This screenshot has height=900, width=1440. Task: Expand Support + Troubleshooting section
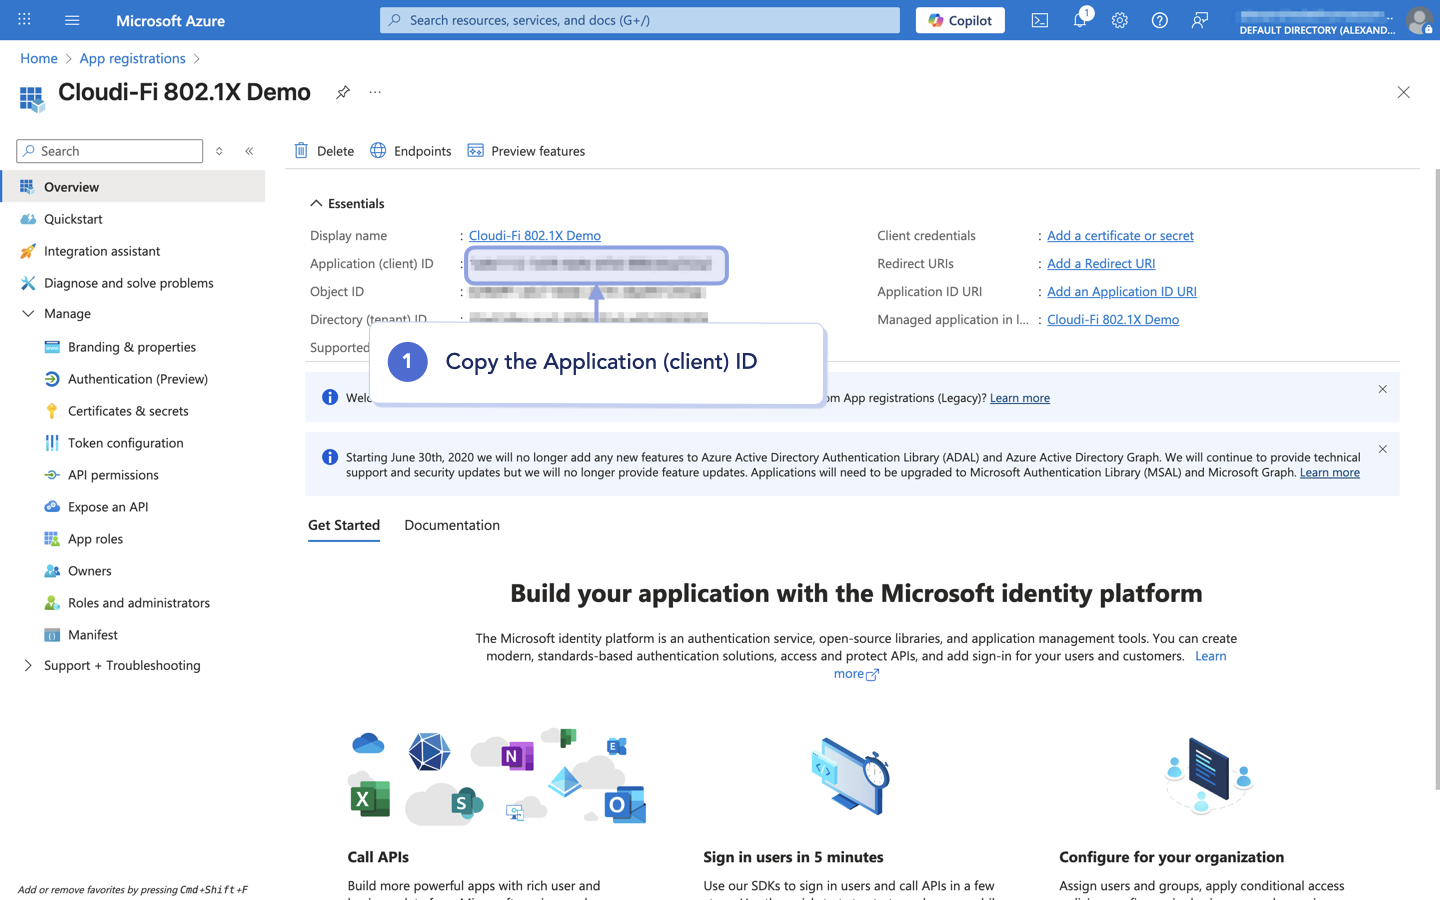click(x=28, y=666)
